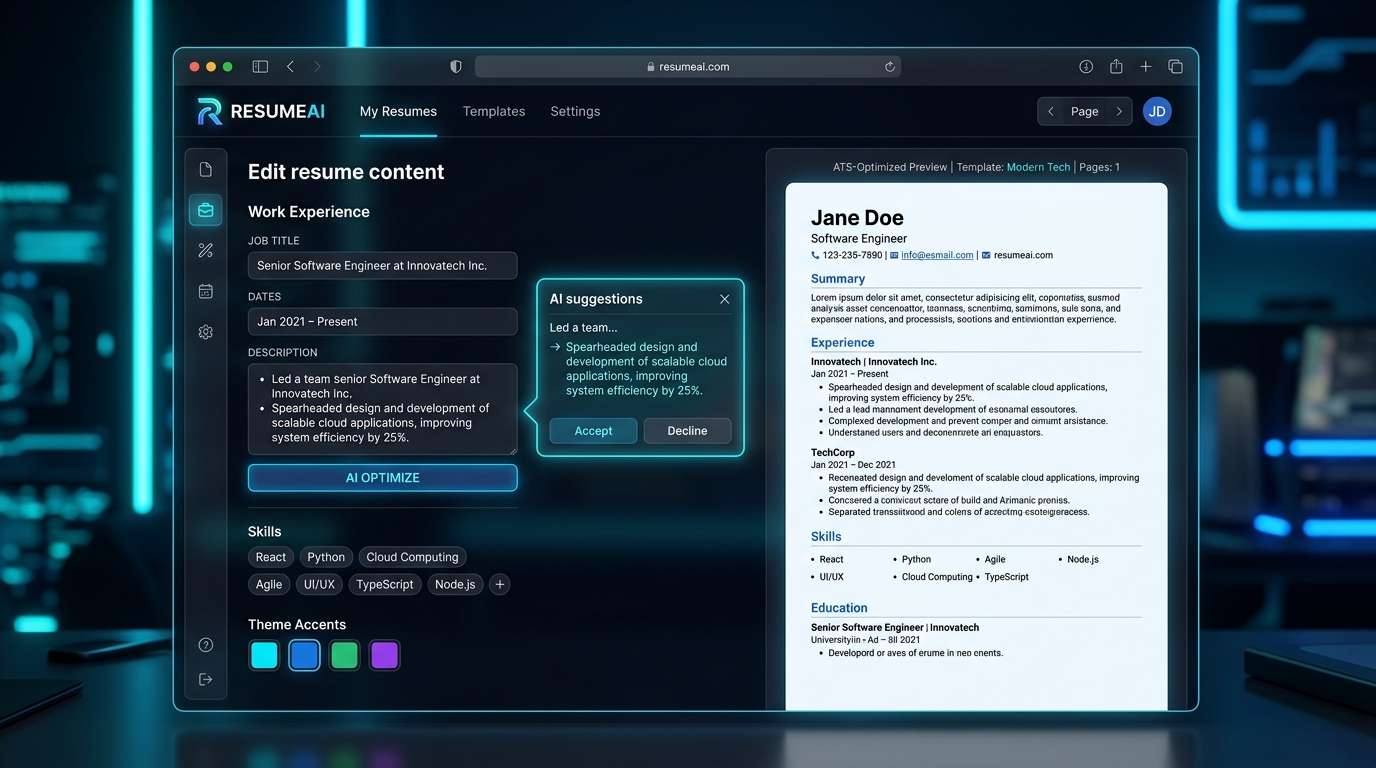This screenshot has width=1376, height=768.
Task: Open the JD user avatar
Action: coord(1157,111)
